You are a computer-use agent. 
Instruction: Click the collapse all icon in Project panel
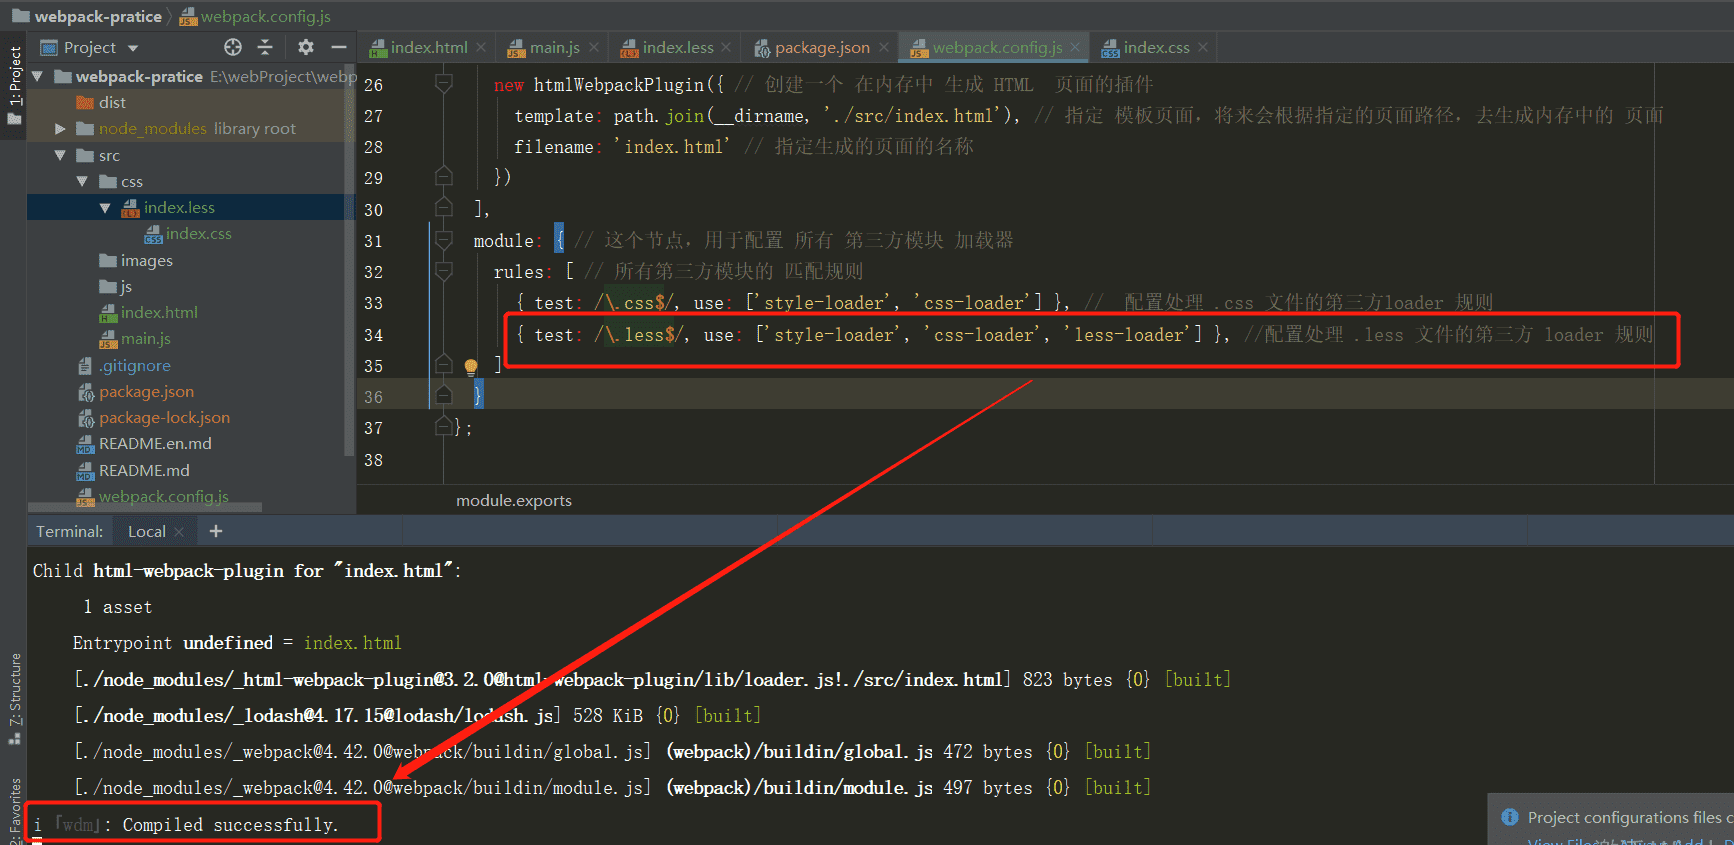tap(265, 47)
